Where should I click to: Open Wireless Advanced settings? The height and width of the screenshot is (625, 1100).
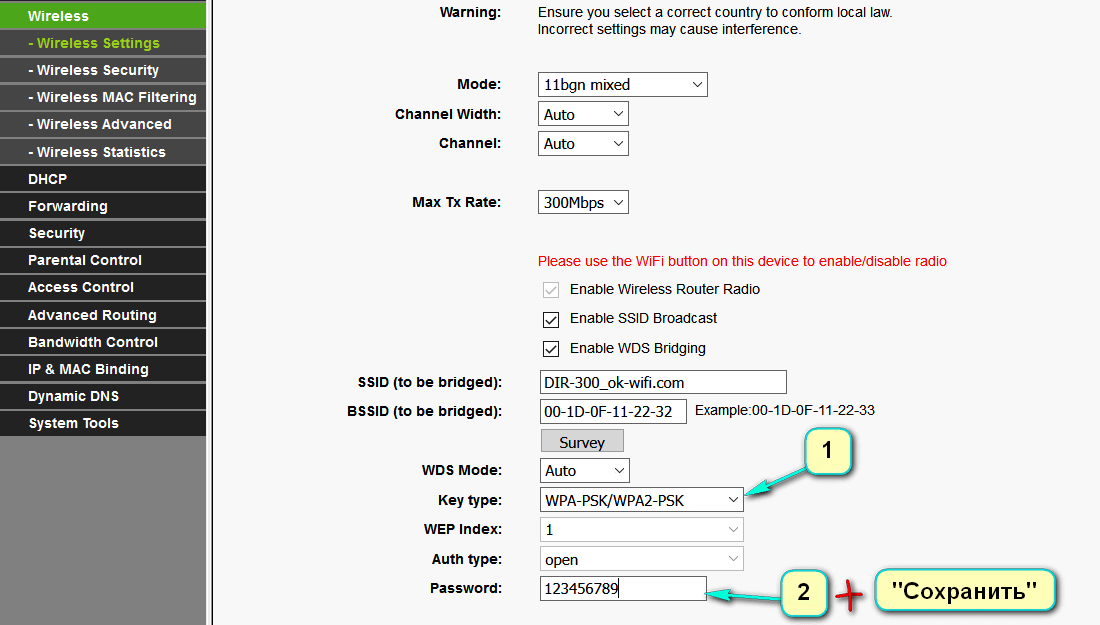(x=103, y=124)
